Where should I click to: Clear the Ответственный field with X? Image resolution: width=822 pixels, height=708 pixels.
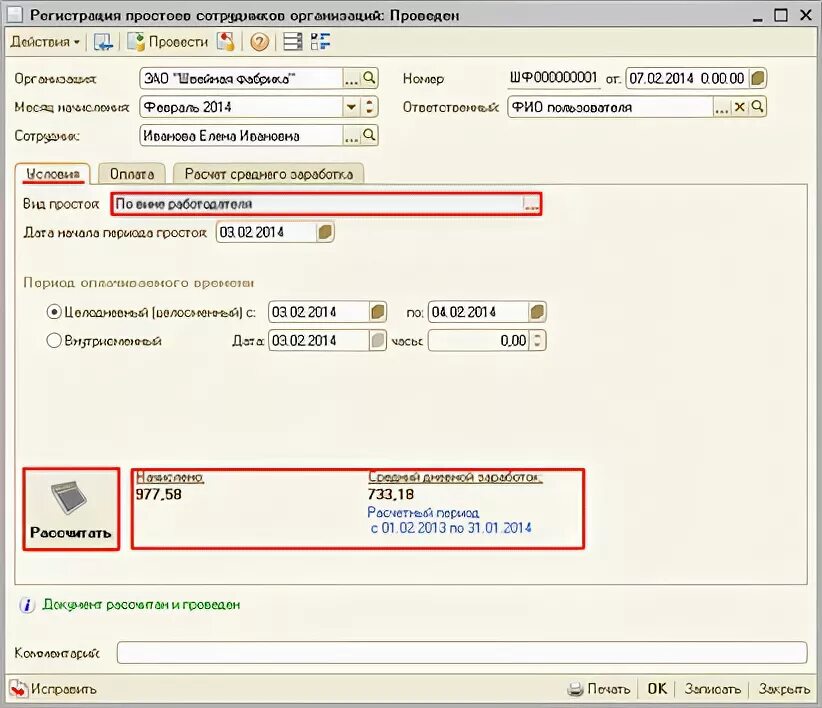(x=739, y=107)
